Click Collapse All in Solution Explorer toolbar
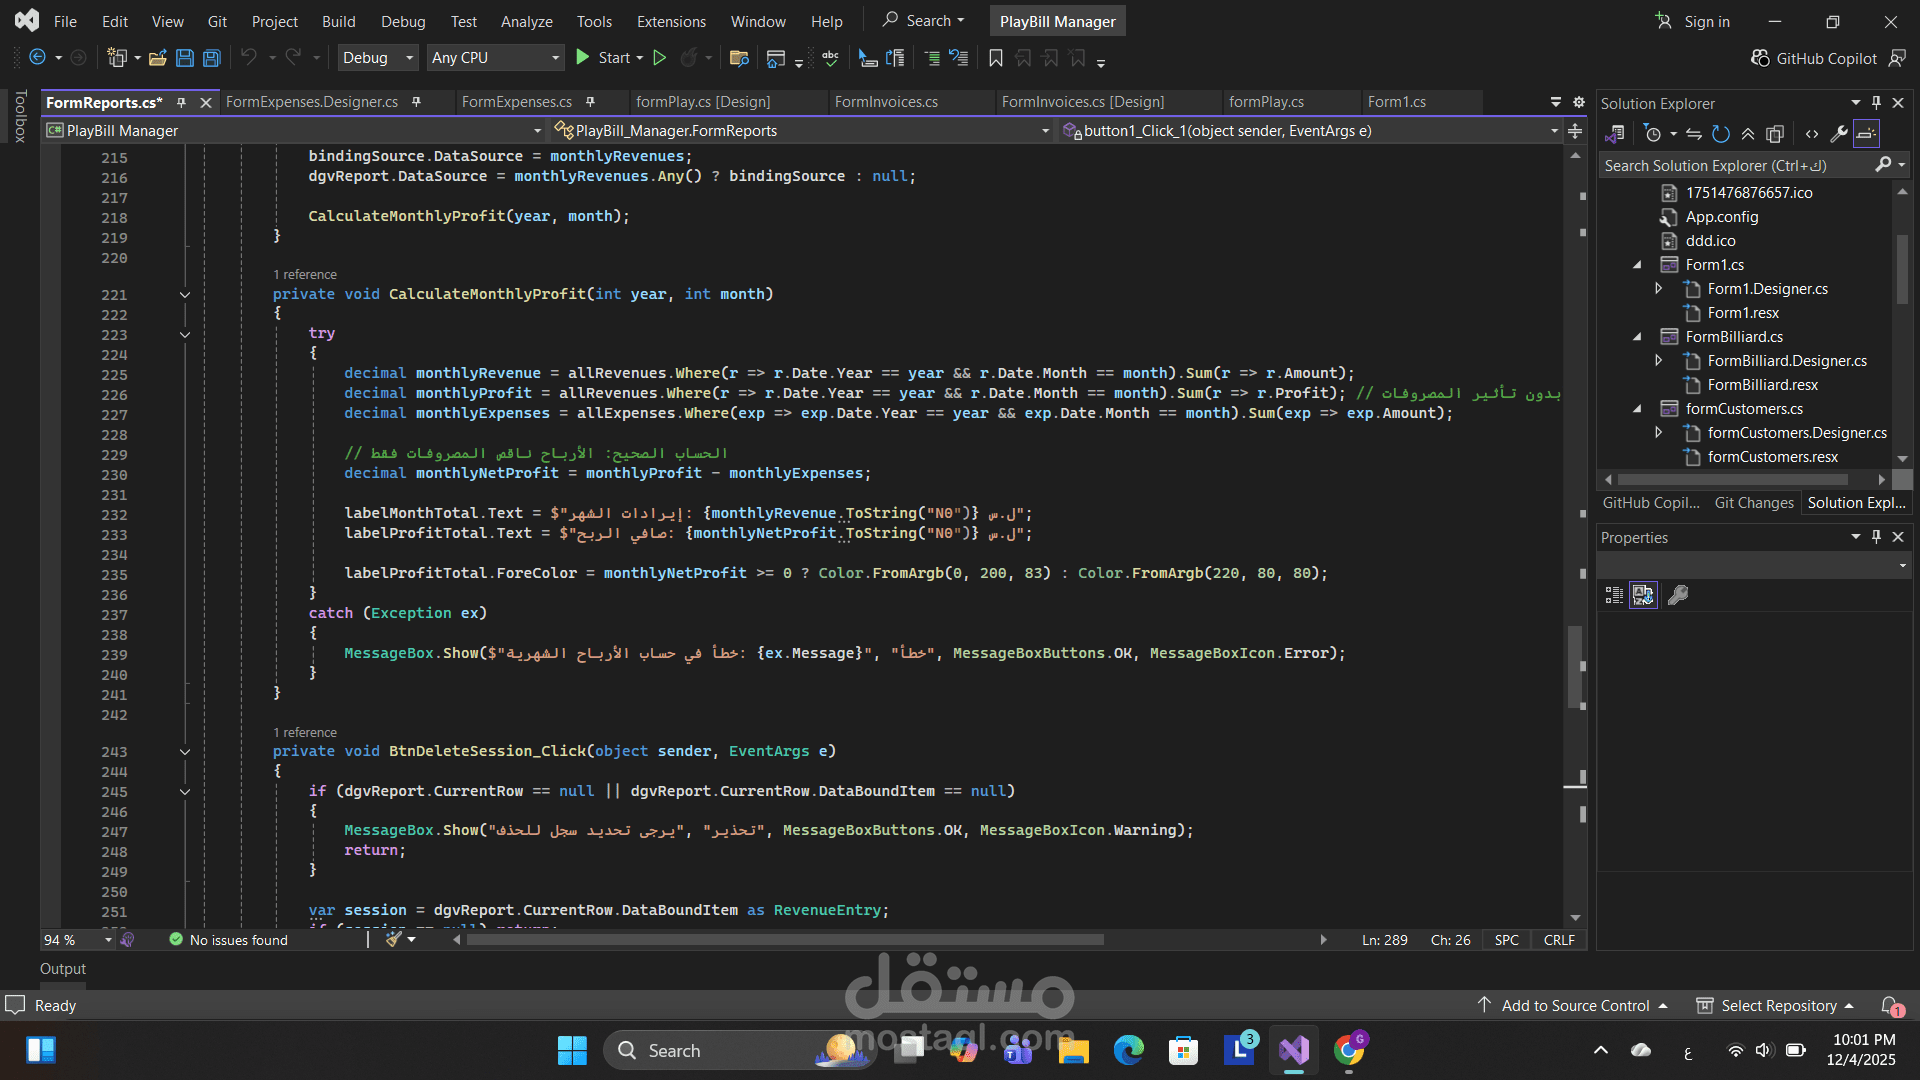 click(x=1748, y=134)
